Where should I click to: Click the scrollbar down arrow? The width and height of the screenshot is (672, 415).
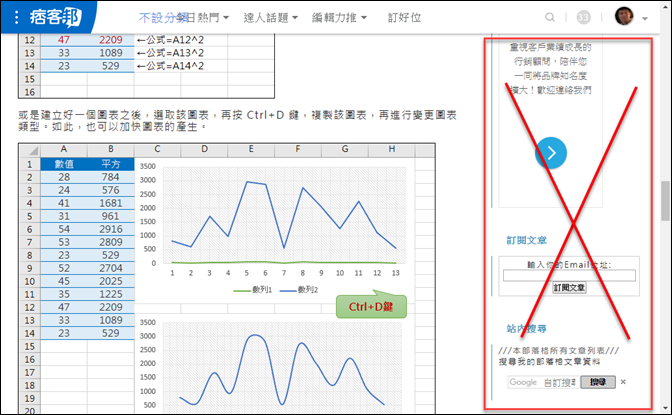pos(665,409)
